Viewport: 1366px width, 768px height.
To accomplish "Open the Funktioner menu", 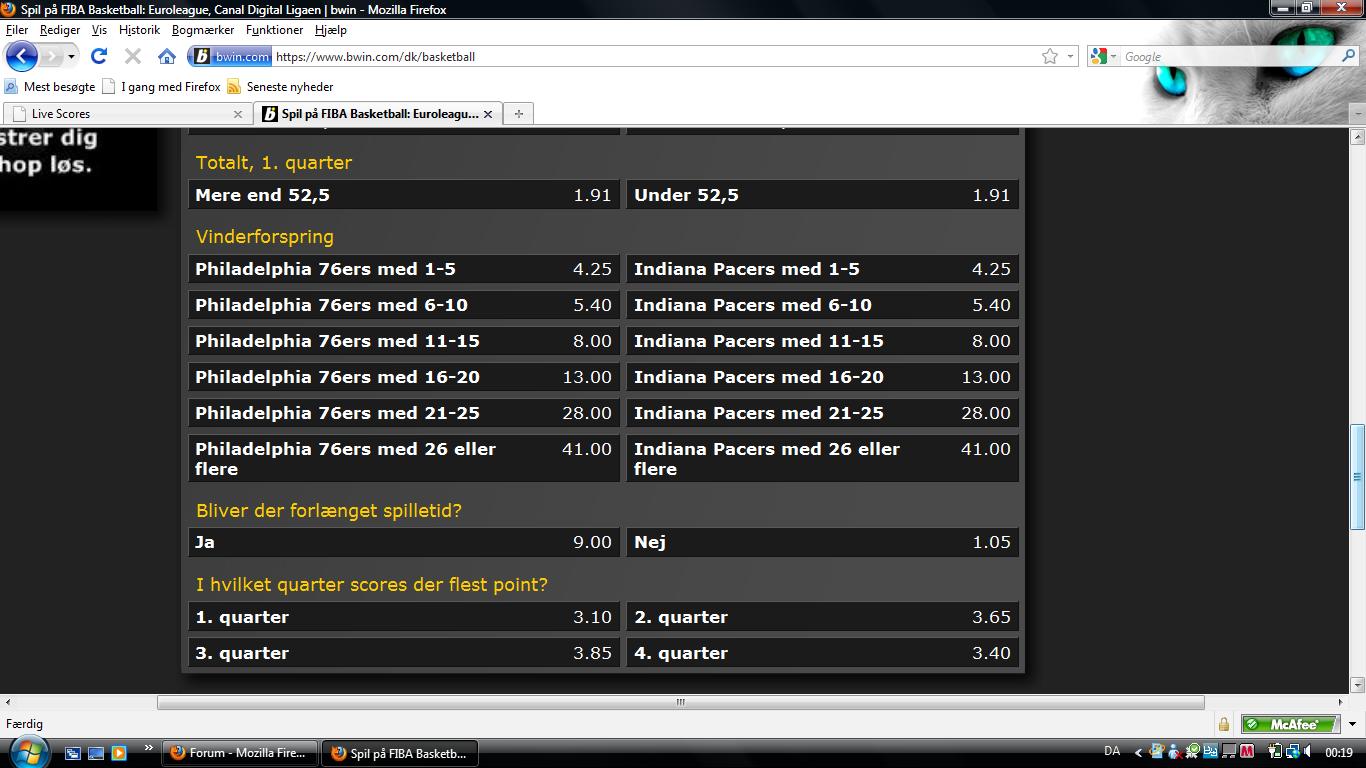I will pos(274,30).
